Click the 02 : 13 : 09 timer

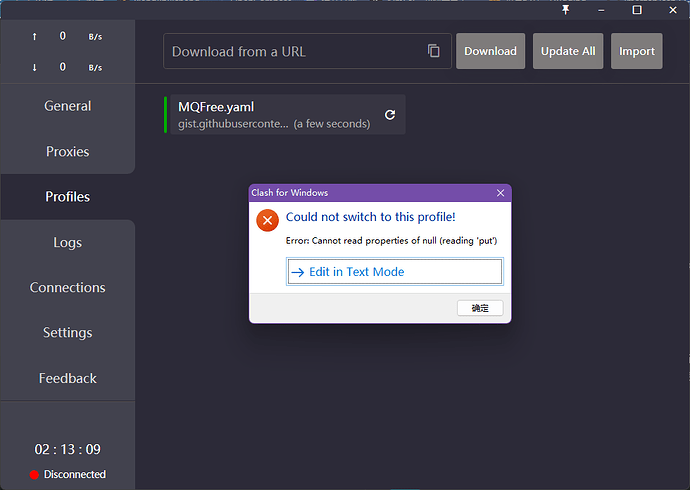pos(68,449)
